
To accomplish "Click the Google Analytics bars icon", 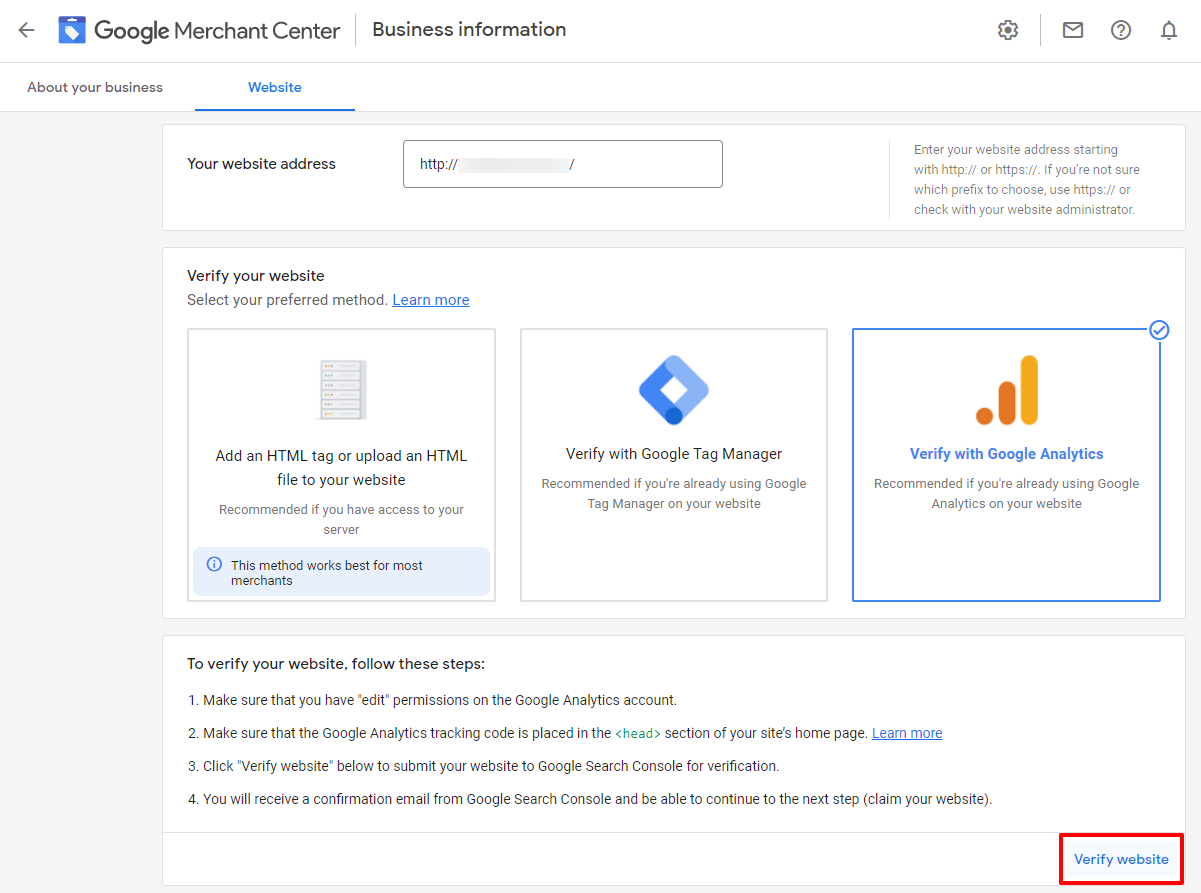I will 1006,390.
